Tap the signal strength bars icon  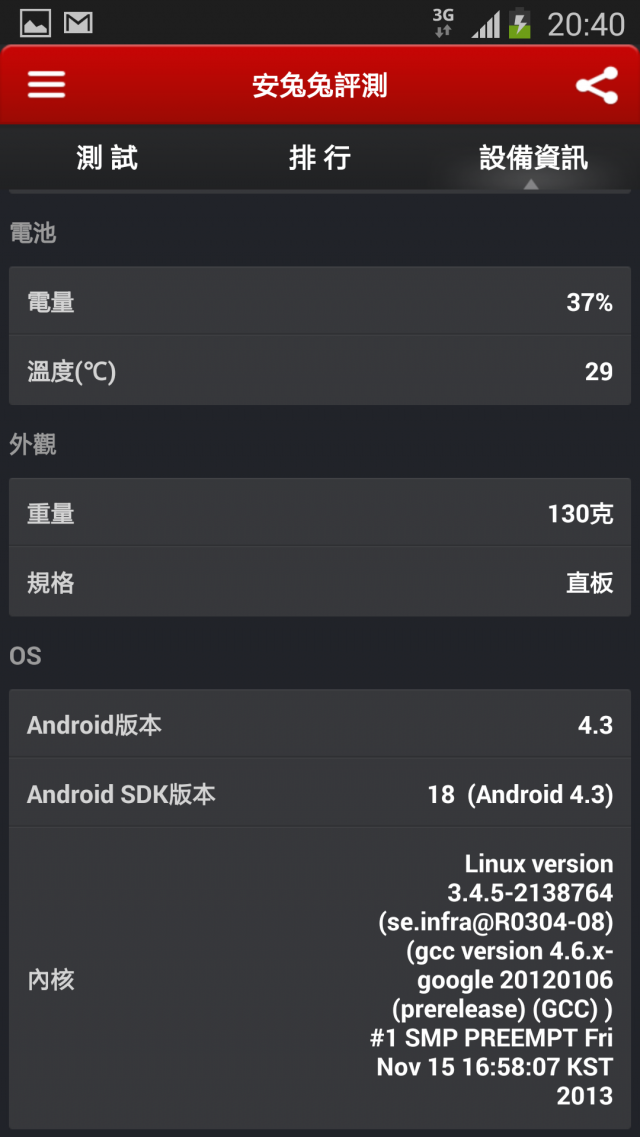(x=485, y=25)
